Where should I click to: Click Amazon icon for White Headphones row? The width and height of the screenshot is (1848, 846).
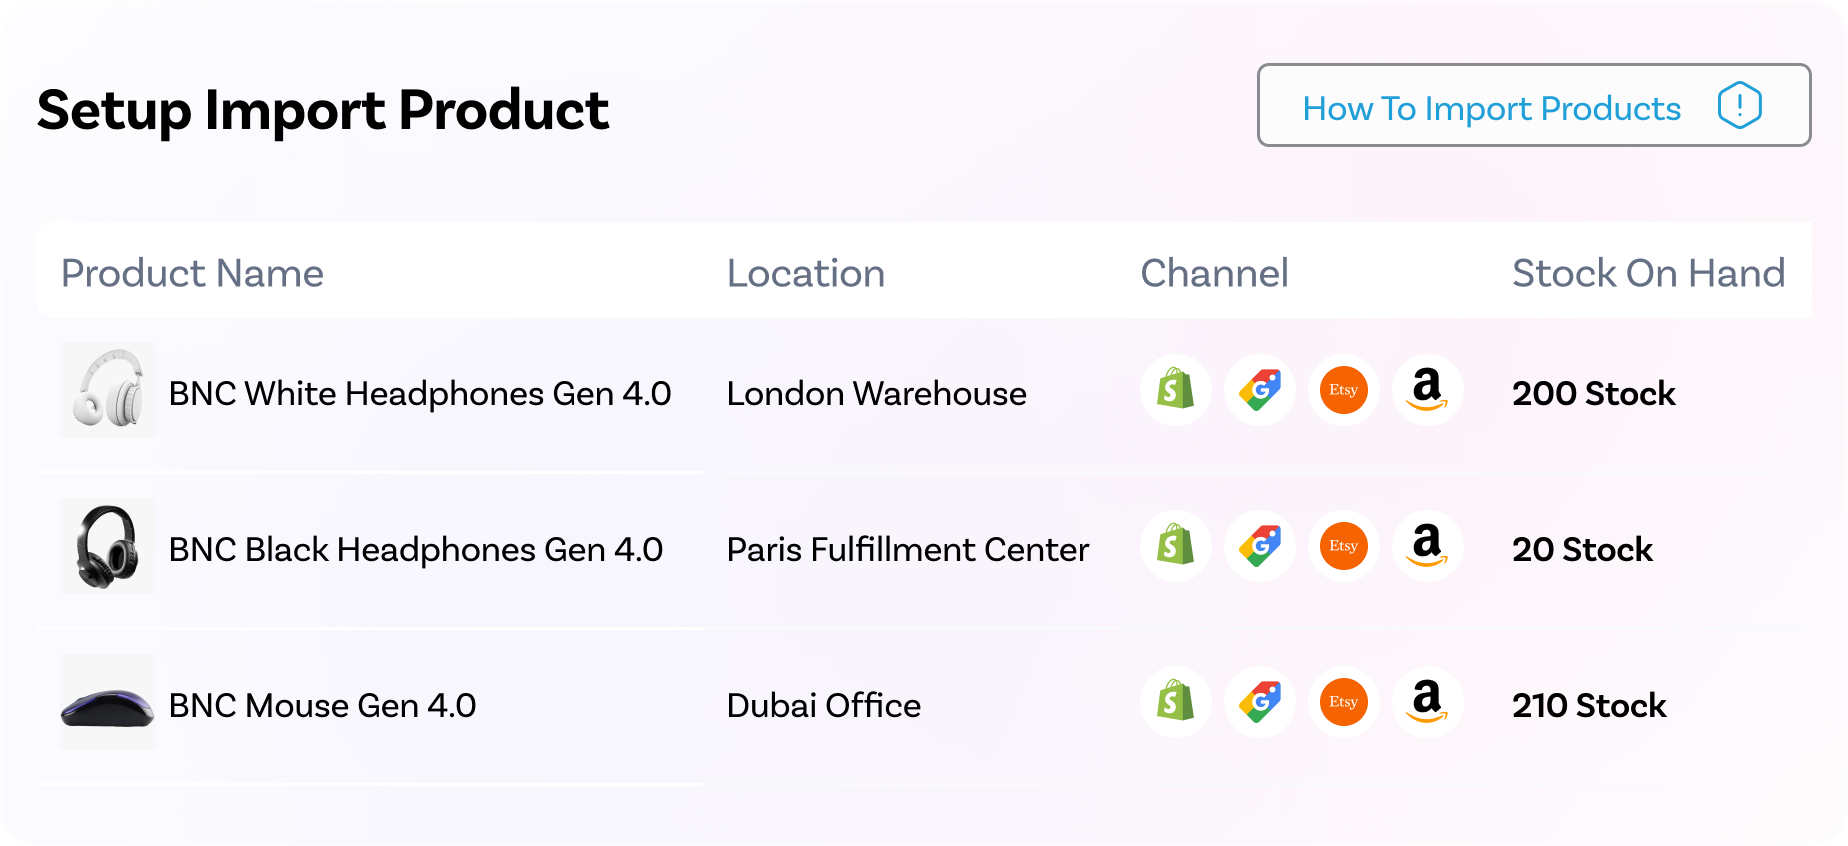[1428, 390]
